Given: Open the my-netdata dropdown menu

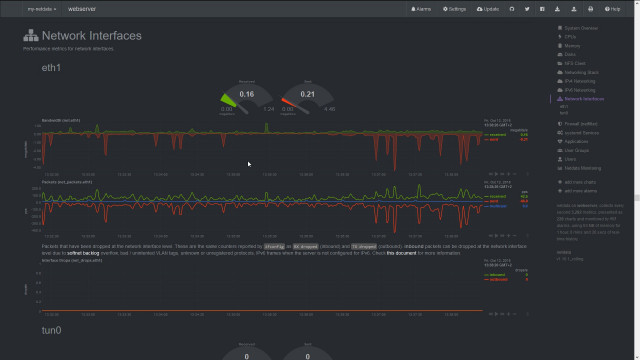Looking at the screenshot, I should [42, 9].
